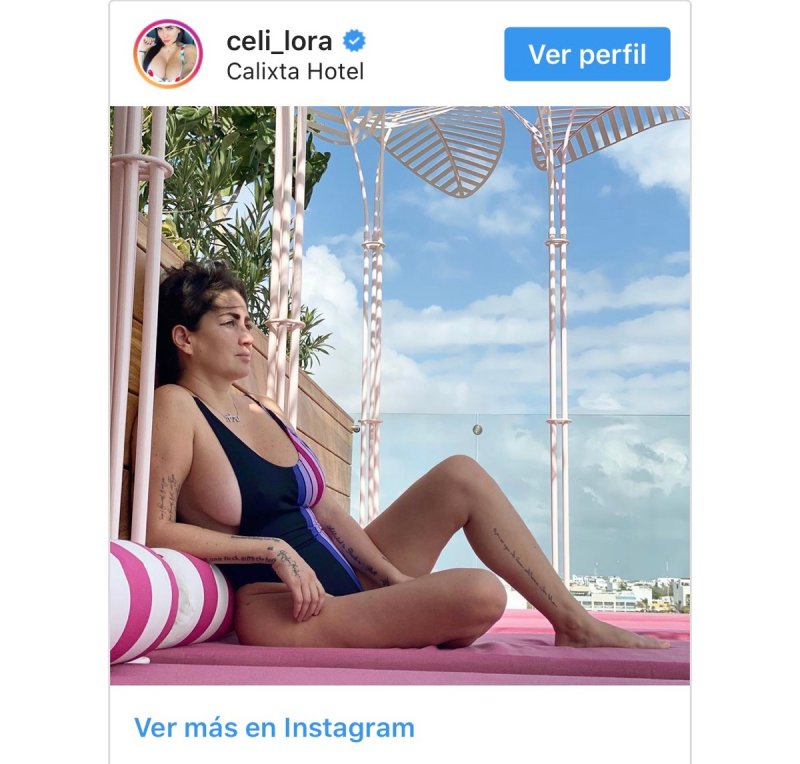Visit the profile via the blue button
The image size is (800, 764).
coord(587,54)
